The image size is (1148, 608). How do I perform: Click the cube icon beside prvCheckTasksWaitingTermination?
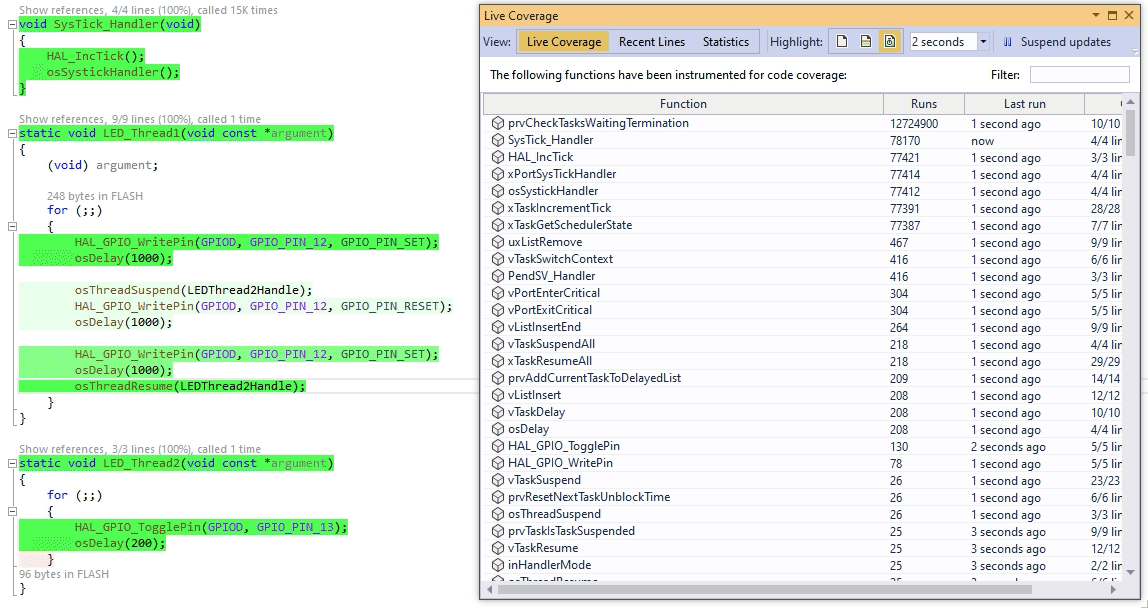pyautogui.click(x=498, y=123)
